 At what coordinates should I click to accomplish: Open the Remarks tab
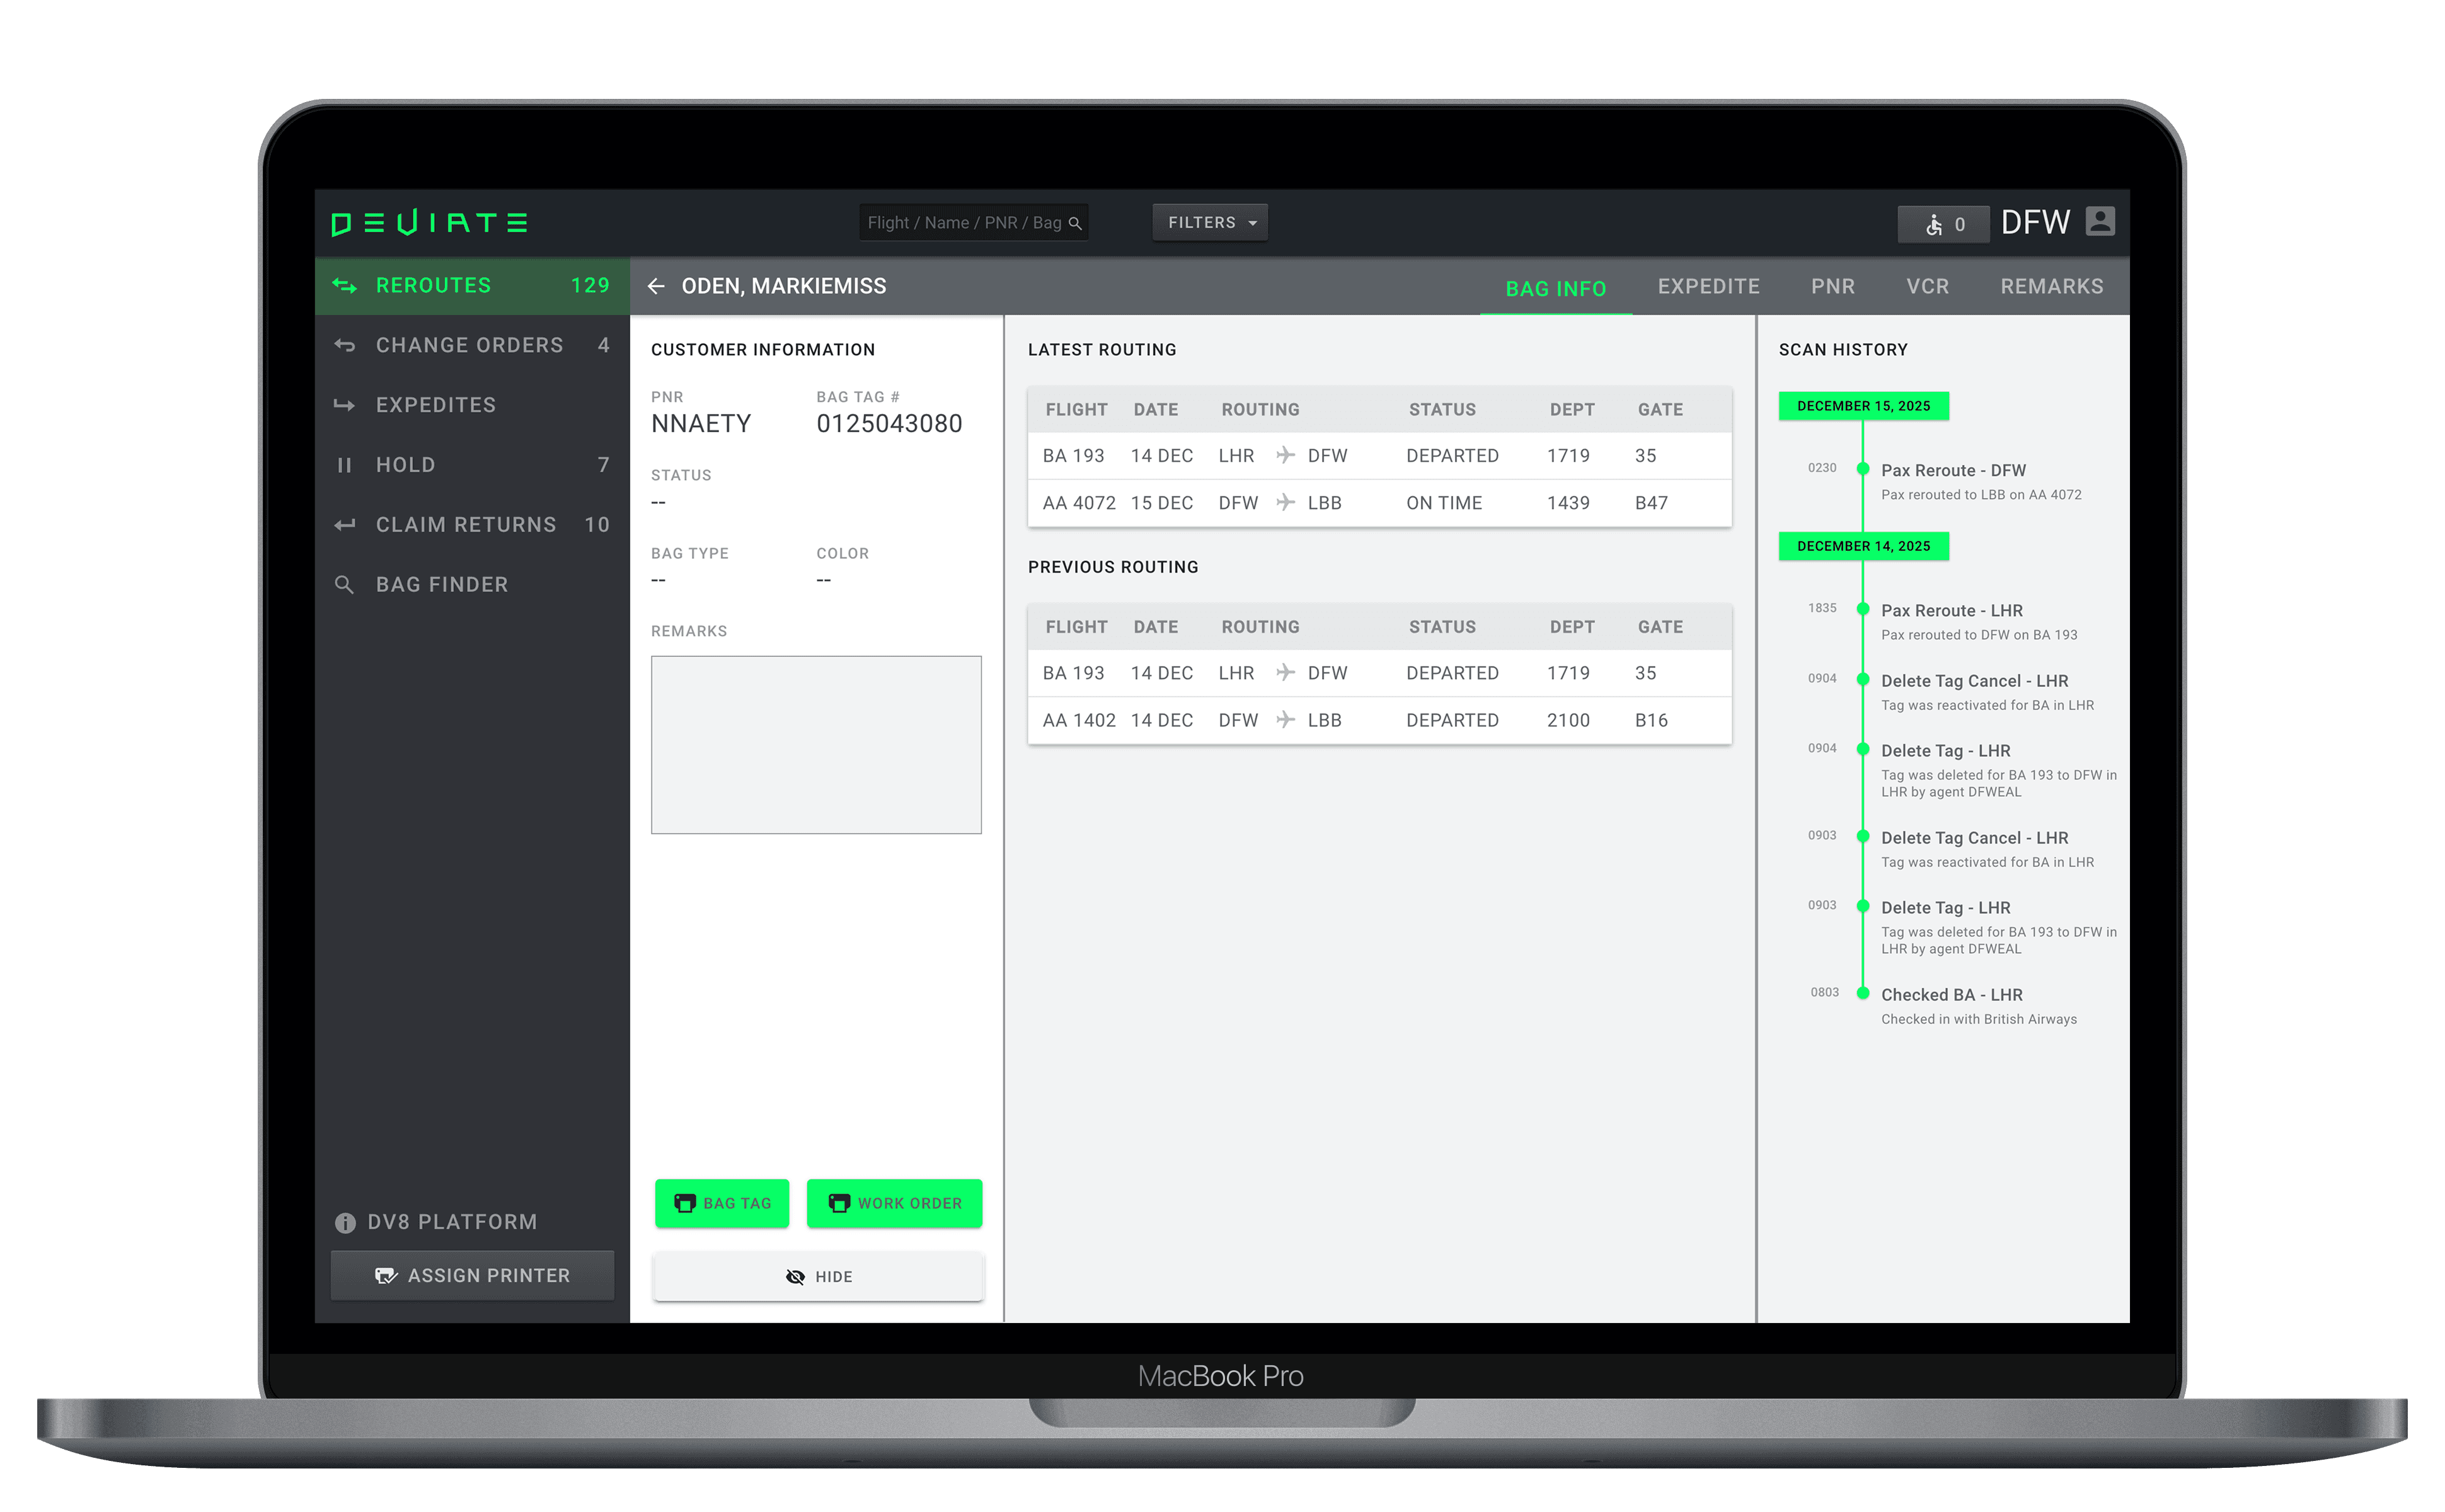2051,287
